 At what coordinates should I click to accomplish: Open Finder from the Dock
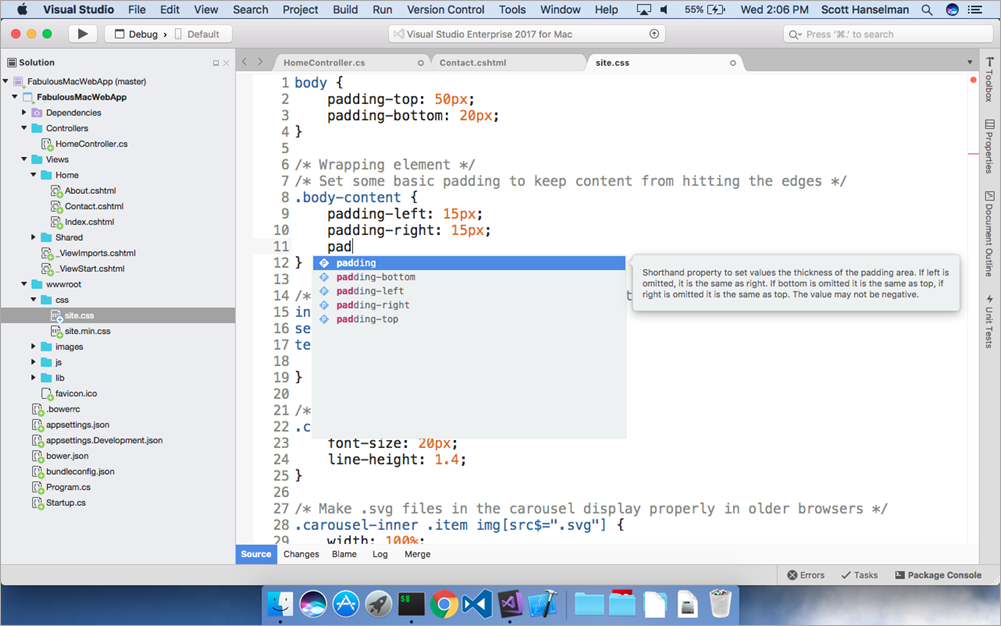[x=280, y=604]
